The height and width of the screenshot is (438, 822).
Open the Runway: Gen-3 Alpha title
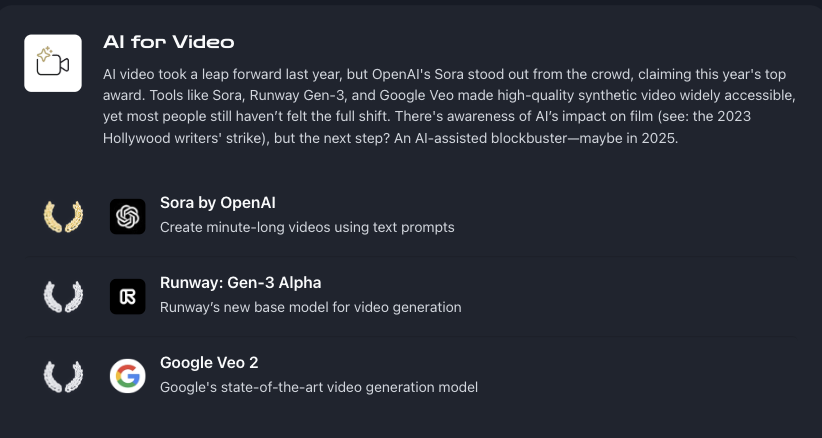tap(241, 283)
